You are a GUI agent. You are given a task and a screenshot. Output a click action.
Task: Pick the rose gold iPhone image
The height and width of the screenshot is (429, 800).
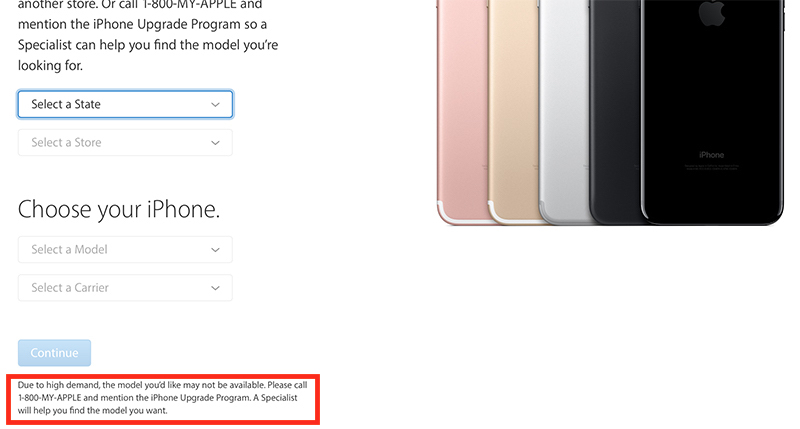462,112
